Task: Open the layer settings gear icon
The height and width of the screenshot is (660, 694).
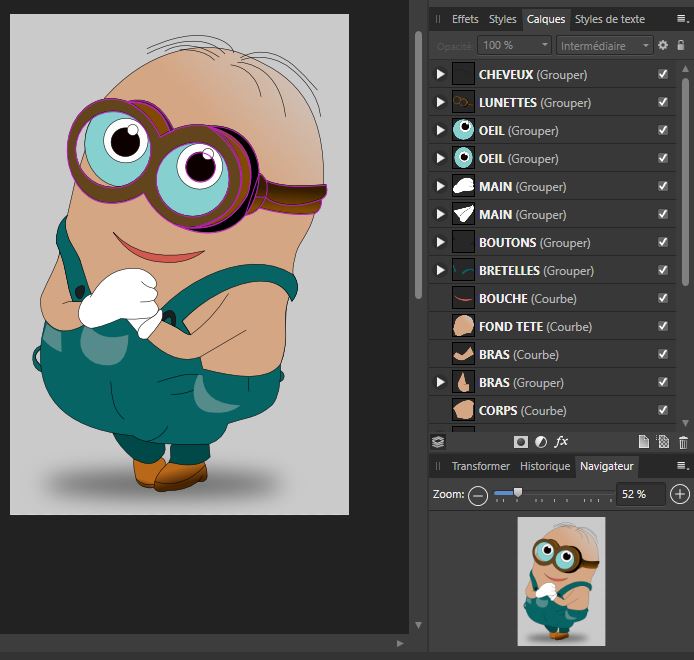Action: [x=663, y=45]
